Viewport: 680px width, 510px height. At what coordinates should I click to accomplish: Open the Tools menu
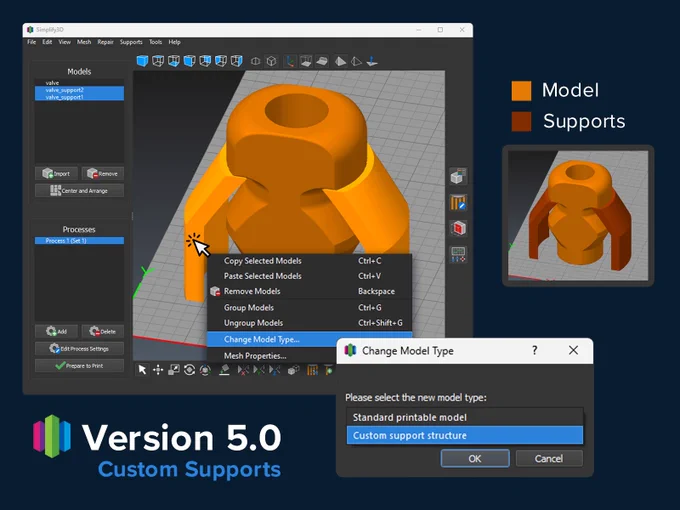click(155, 42)
